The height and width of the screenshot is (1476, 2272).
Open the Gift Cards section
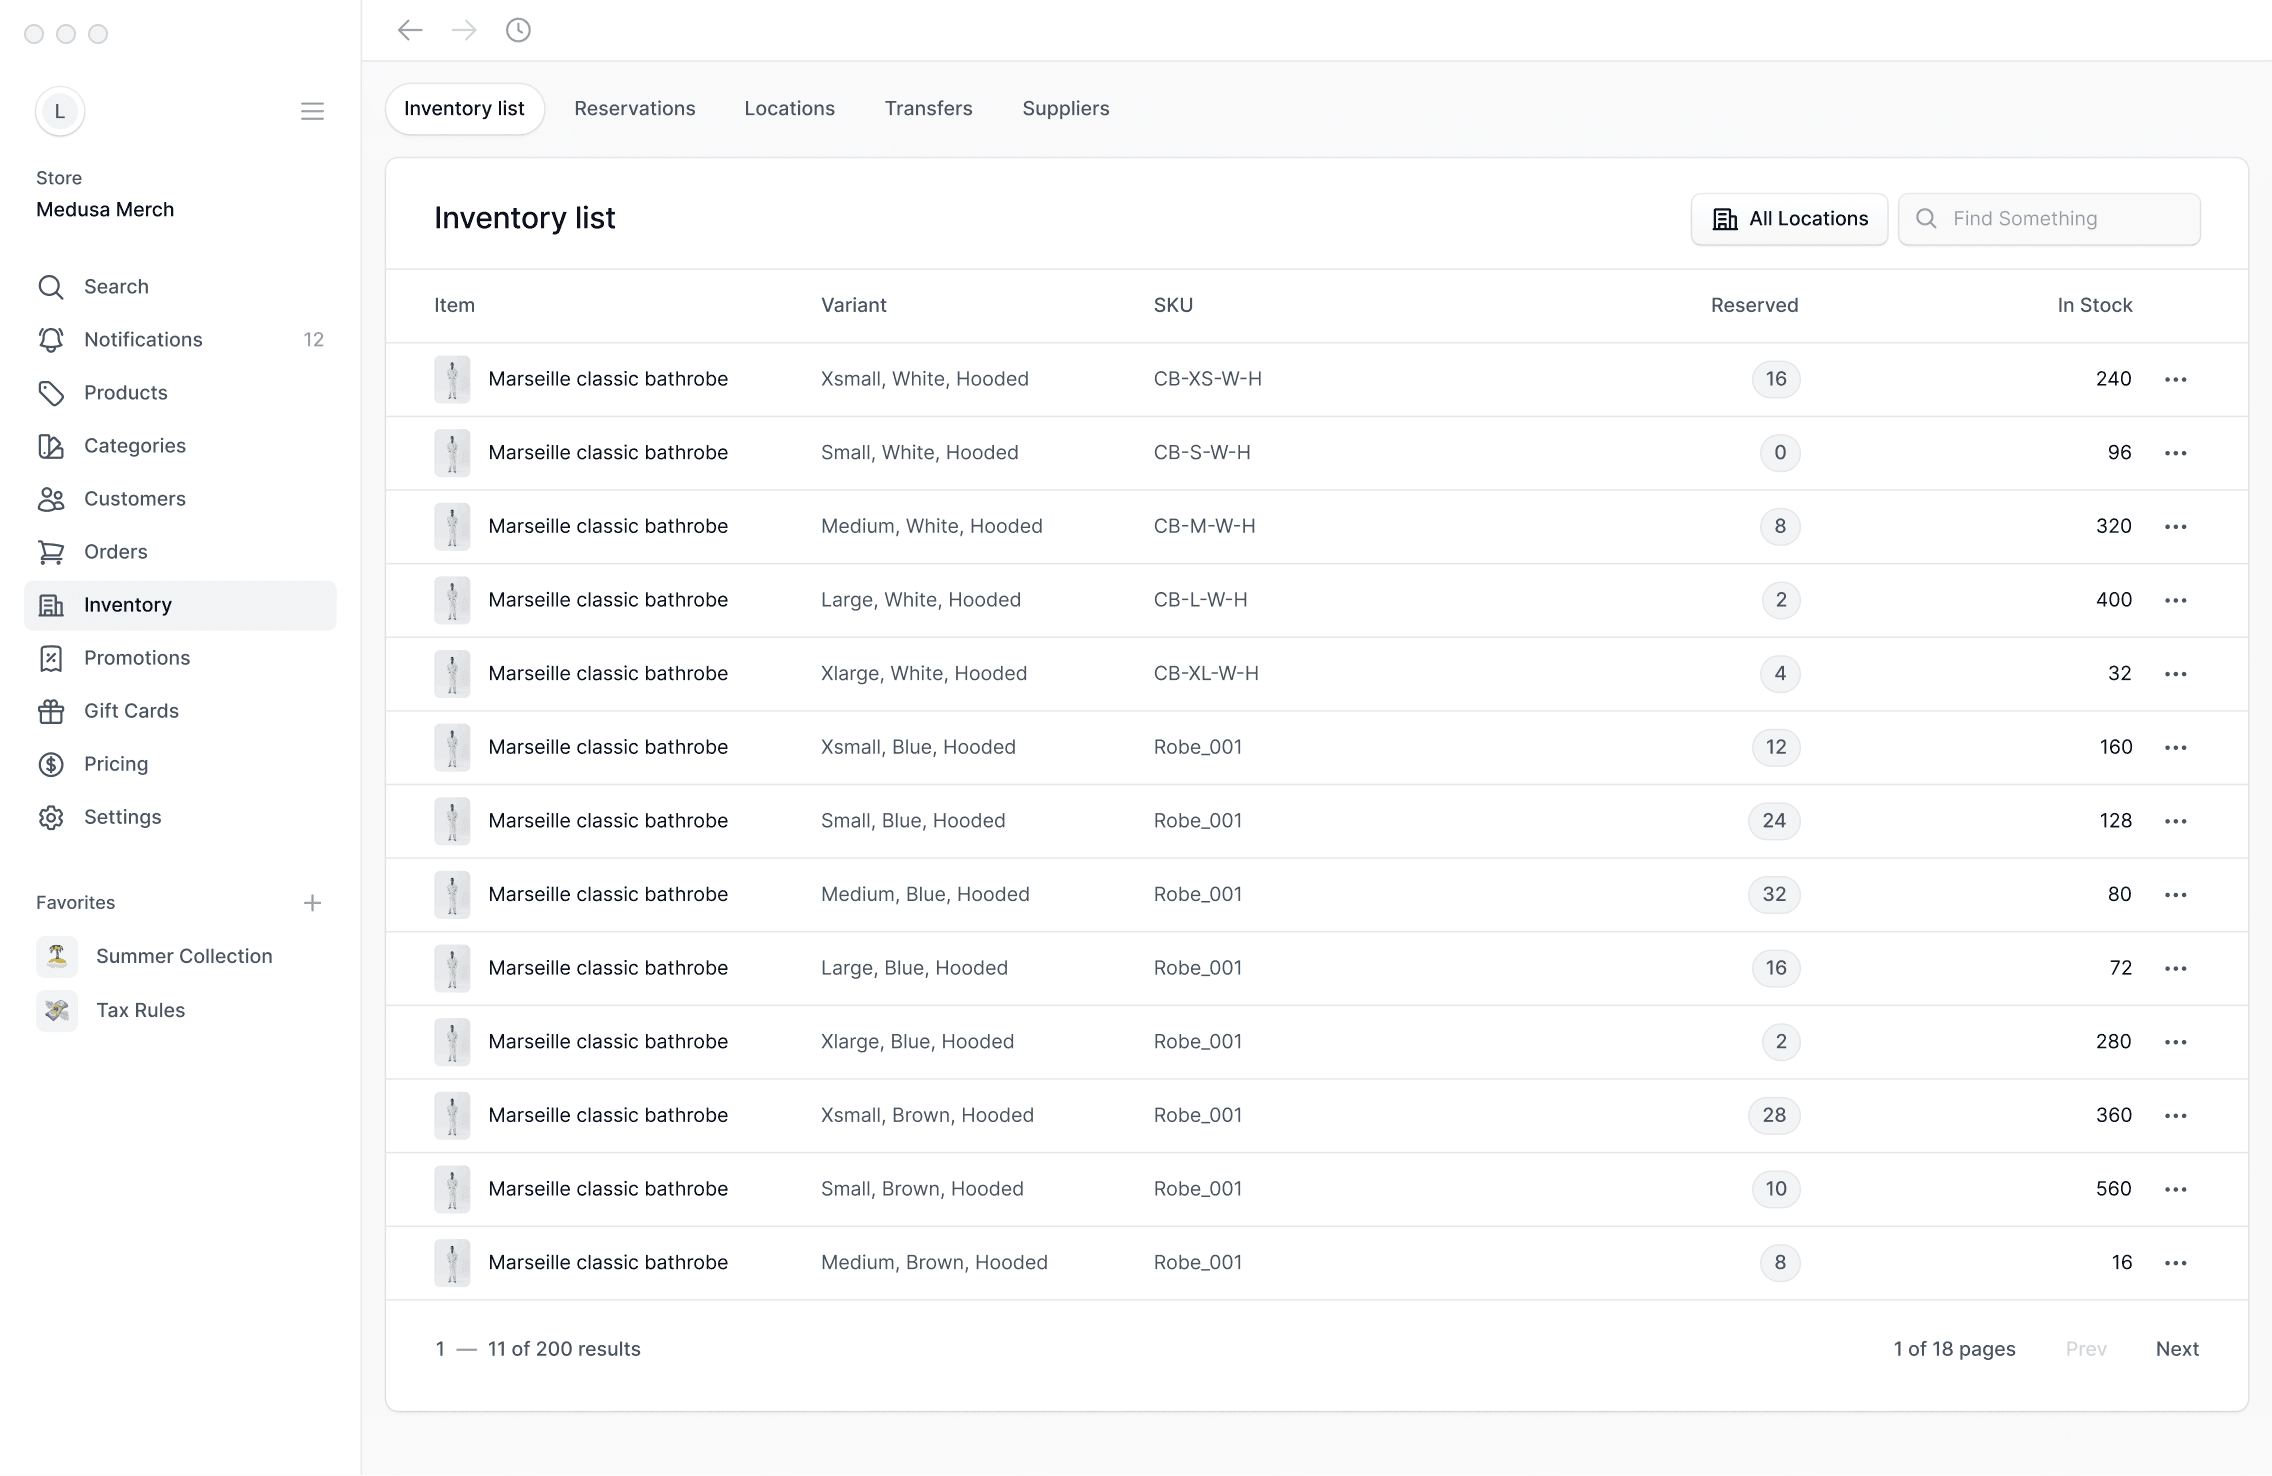point(131,710)
